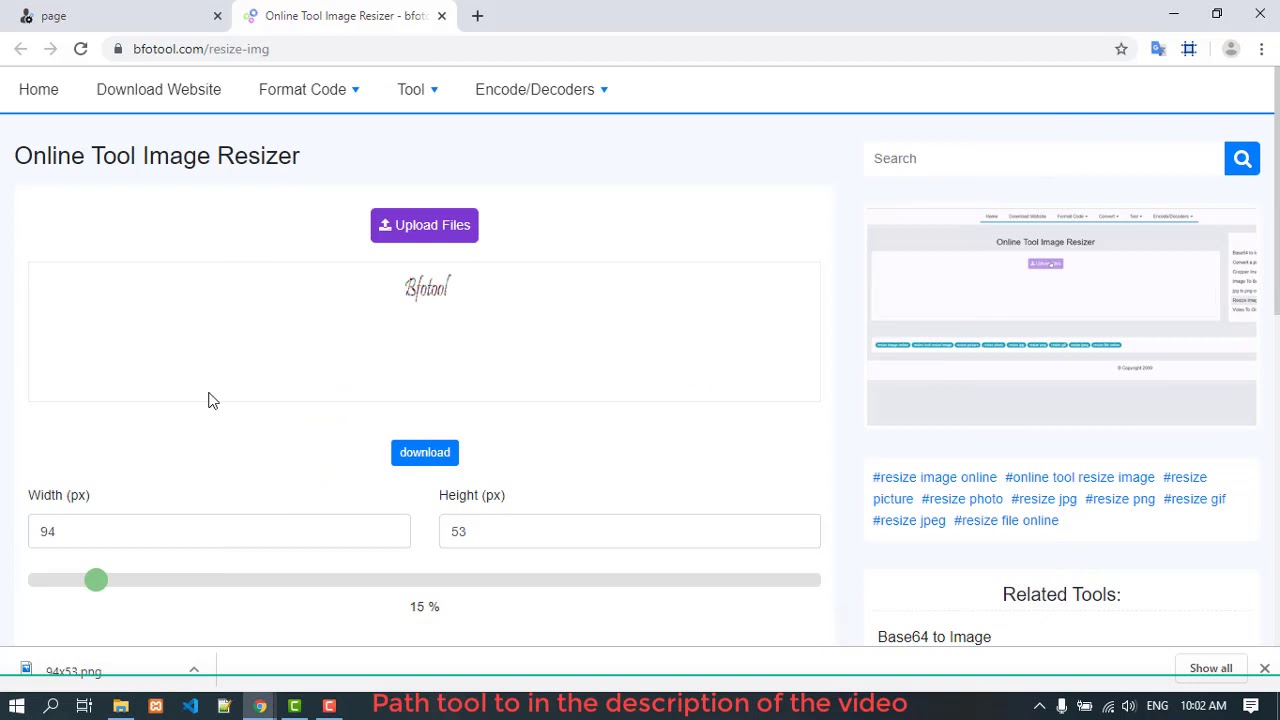Open the Home menu link
Screen dimensions: 1280x720
38,89
